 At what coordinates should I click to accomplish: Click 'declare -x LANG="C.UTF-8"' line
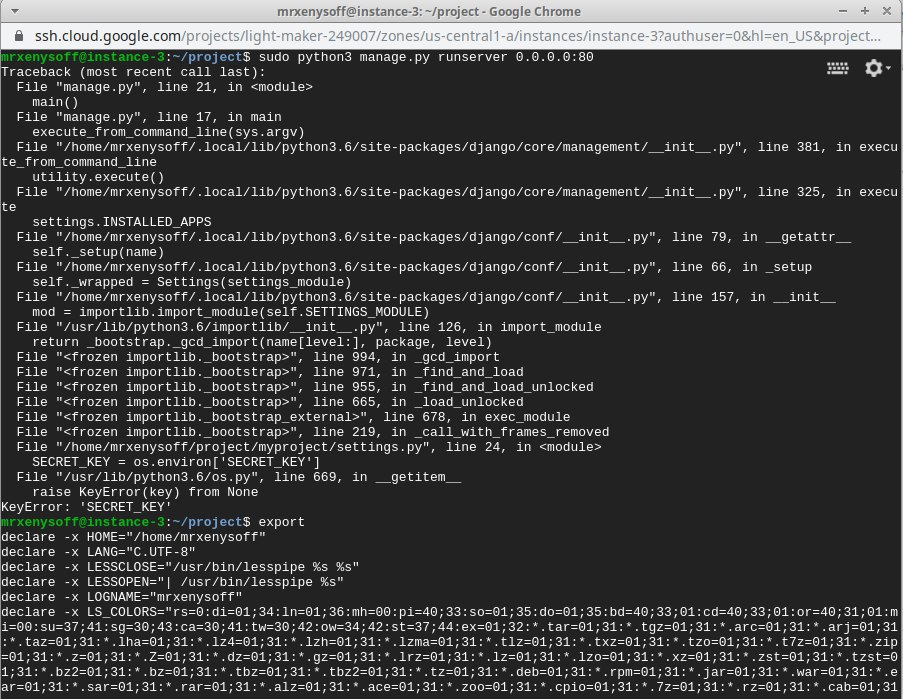point(98,551)
